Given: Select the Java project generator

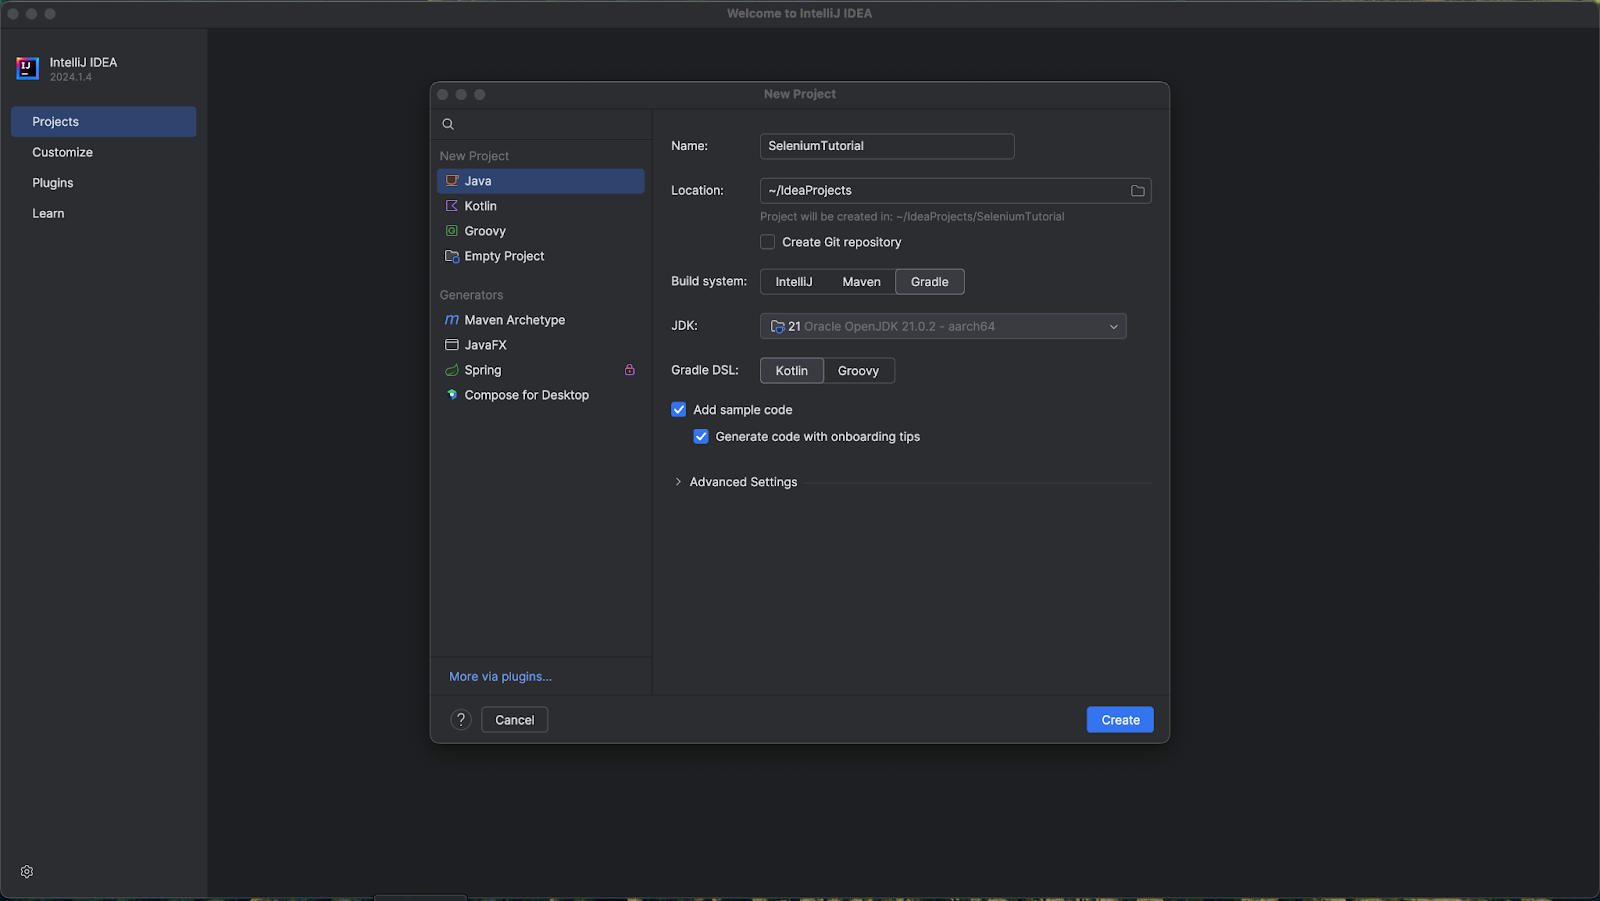Looking at the screenshot, I should pos(477,181).
